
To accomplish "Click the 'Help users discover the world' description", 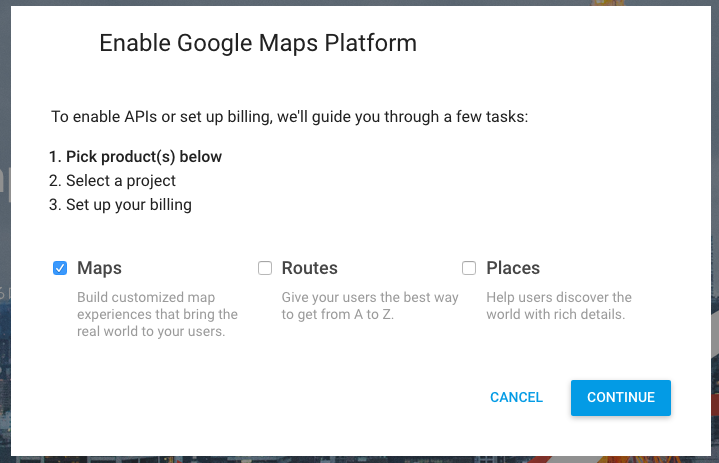I will [559, 306].
